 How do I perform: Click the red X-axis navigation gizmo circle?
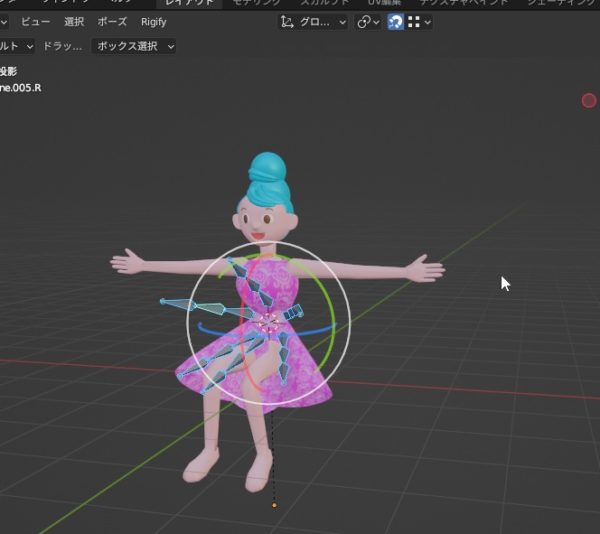click(x=589, y=101)
